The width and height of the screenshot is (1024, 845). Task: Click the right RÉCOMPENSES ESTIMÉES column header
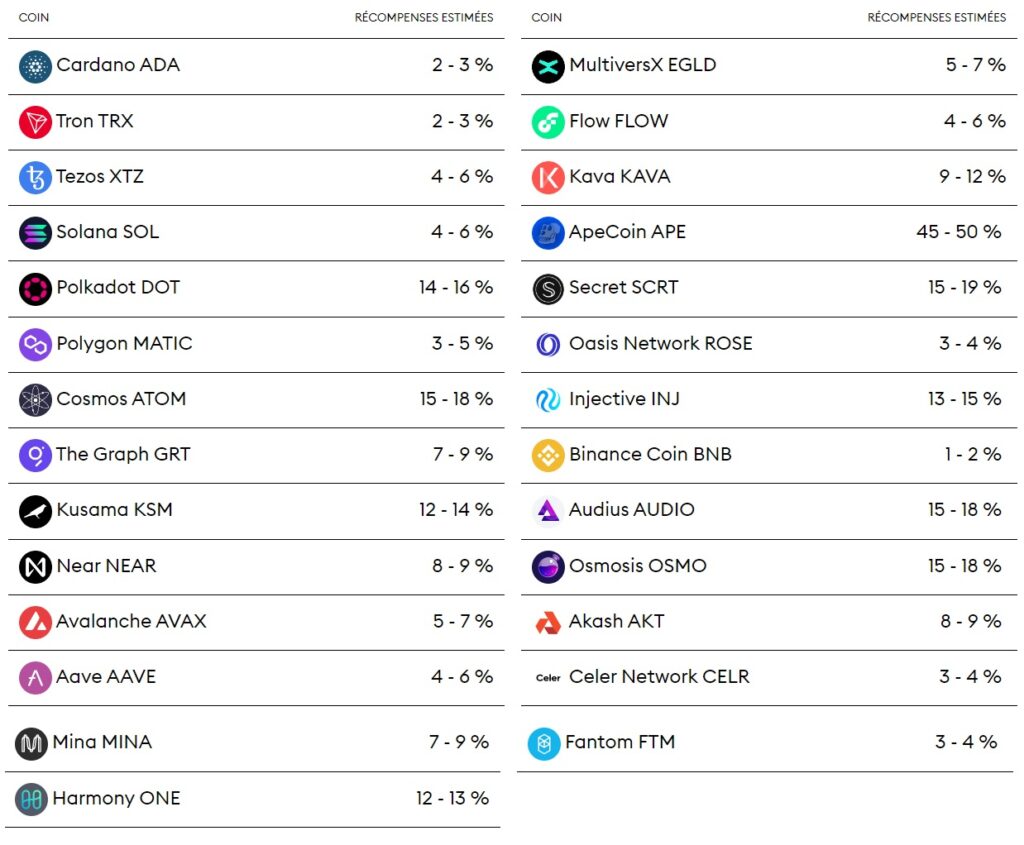click(x=936, y=17)
